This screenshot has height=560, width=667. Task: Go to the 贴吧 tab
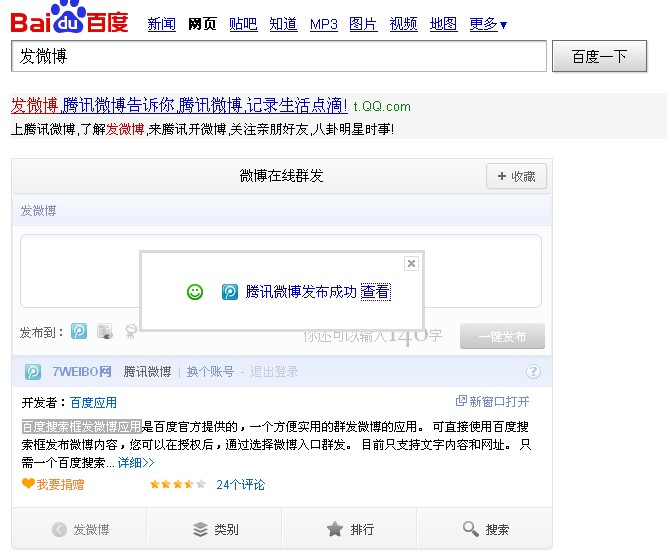(243, 24)
